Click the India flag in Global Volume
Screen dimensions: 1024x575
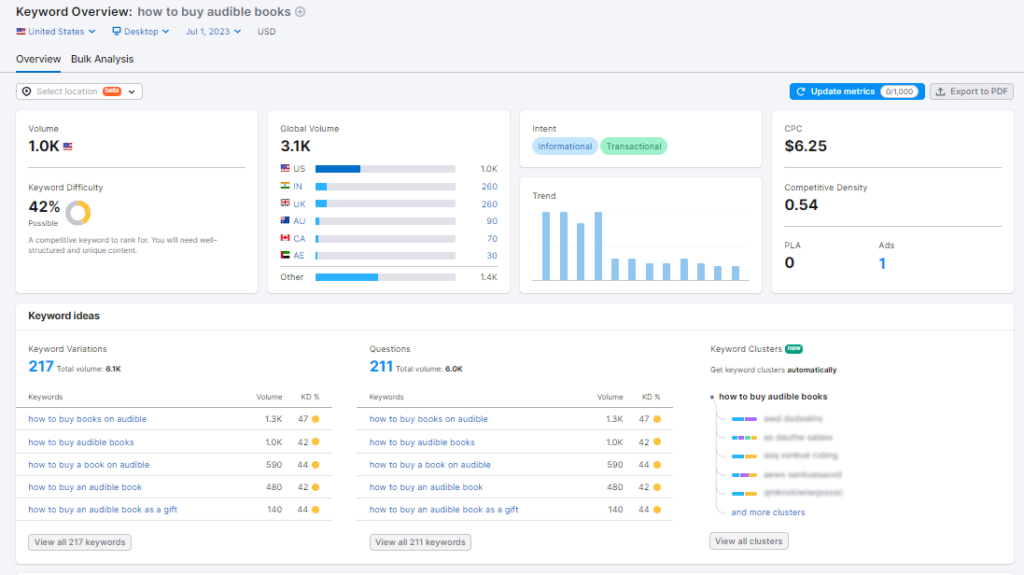(285, 186)
